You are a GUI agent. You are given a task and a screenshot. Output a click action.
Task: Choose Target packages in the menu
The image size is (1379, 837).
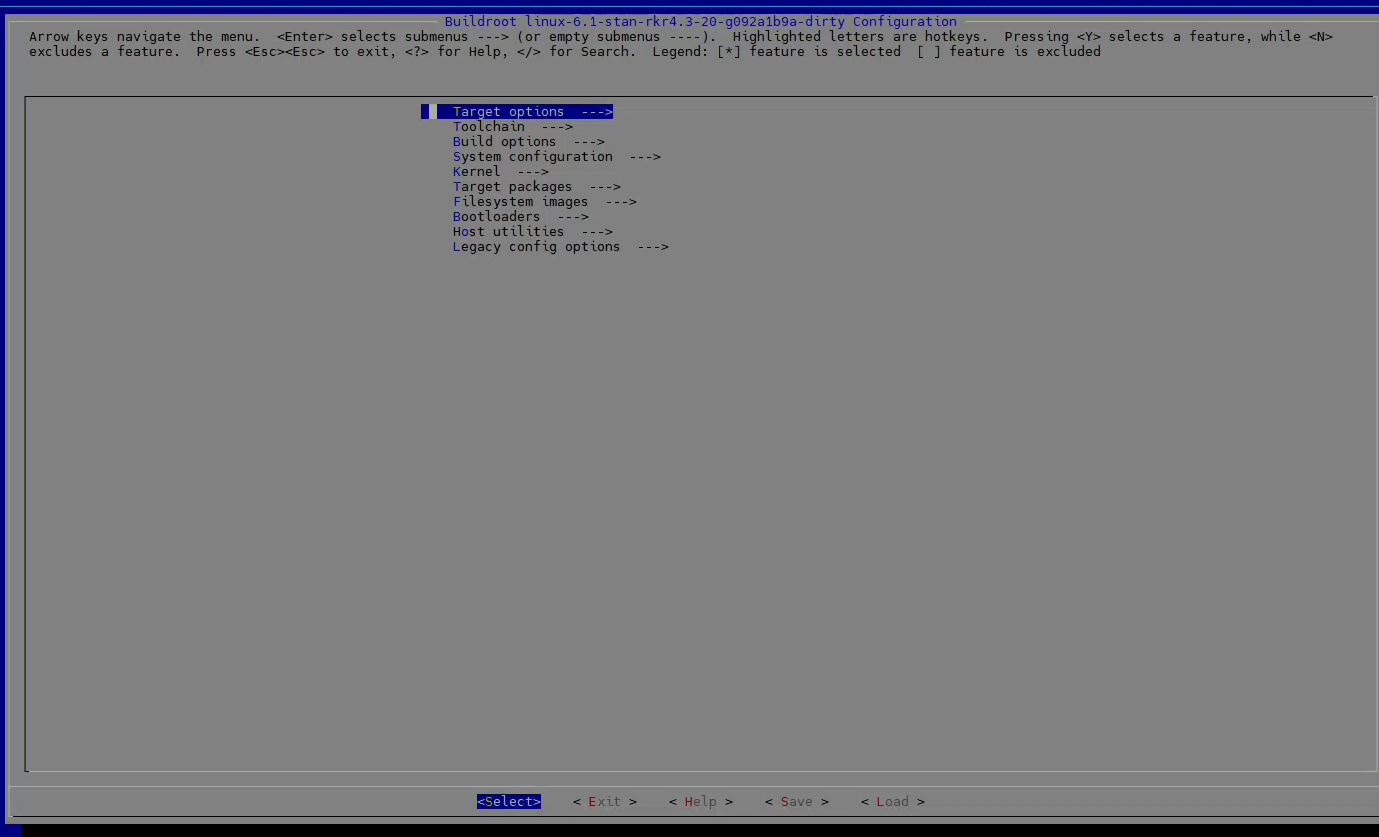pos(537,187)
